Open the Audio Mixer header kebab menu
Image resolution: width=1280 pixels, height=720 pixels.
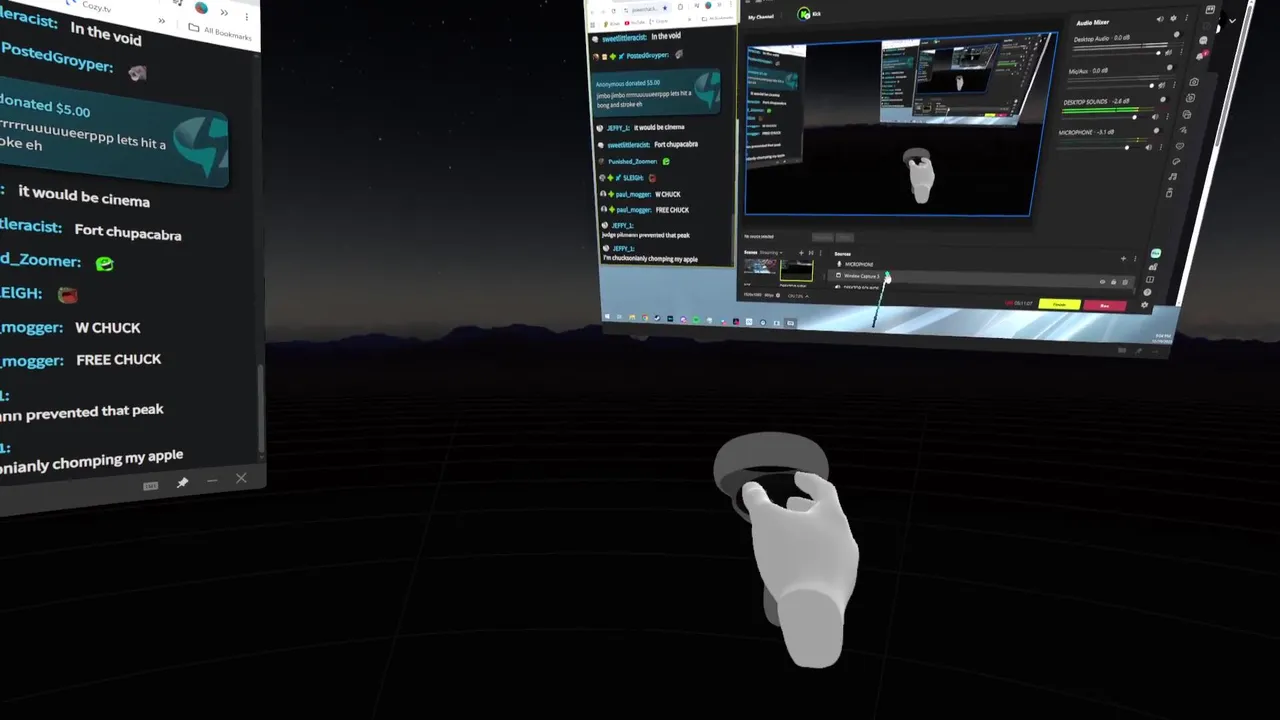pos(1186,17)
